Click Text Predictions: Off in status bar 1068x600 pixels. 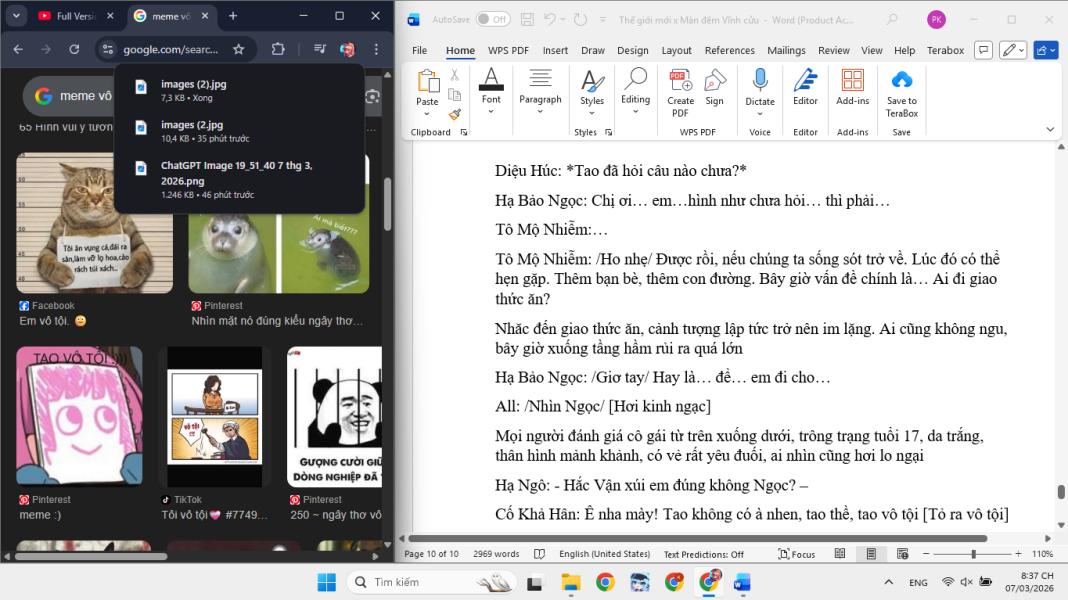click(704, 554)
